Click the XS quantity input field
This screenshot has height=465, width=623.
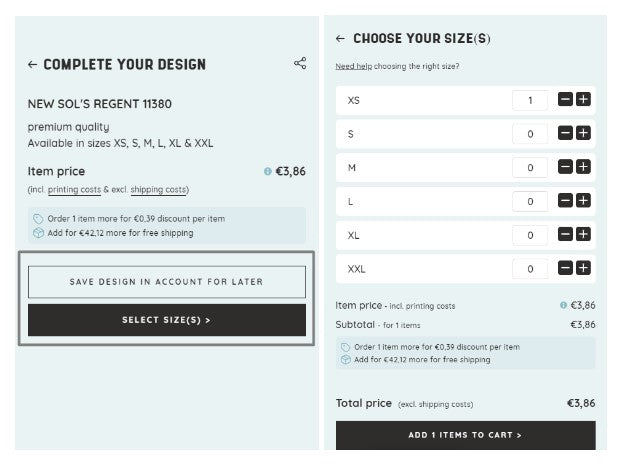pyautogui.click(x=530, y=100)
